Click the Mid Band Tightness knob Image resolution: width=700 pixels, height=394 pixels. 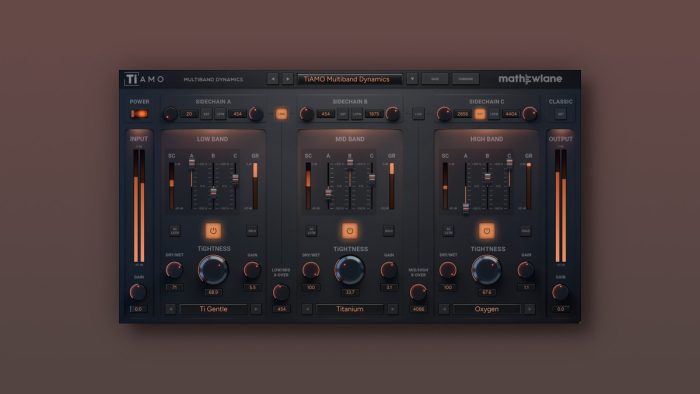pyautogui.click(x=350, y=270)
